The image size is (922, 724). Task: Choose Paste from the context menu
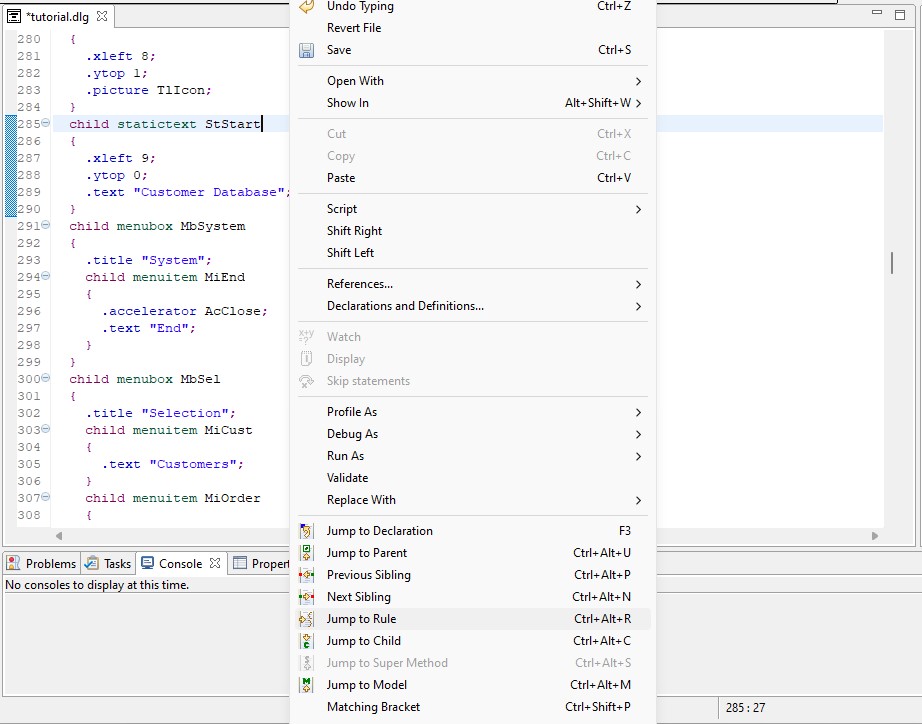pos(341,178)
